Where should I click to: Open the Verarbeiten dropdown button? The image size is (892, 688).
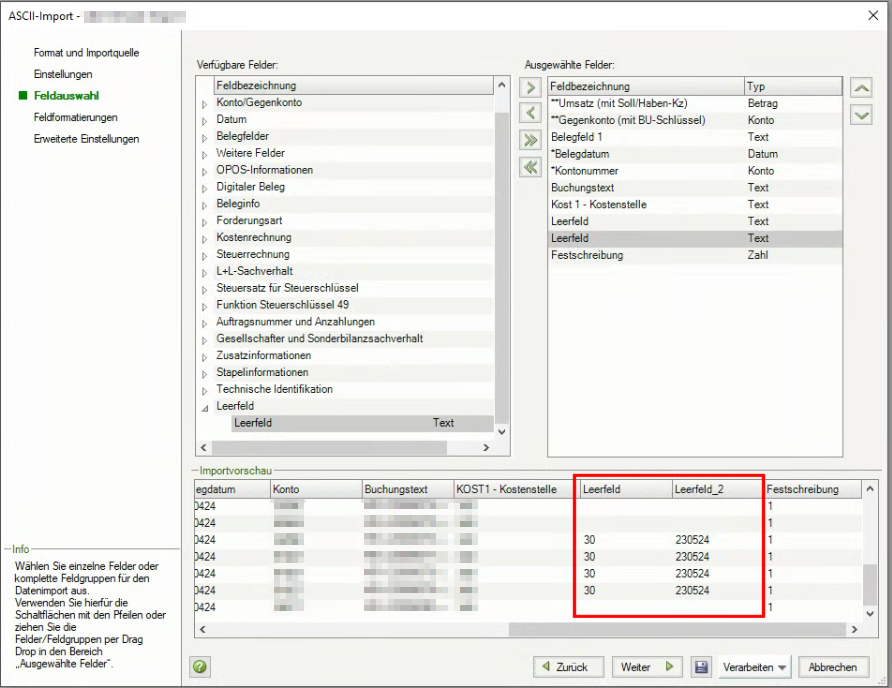click(x=754, y=667)
